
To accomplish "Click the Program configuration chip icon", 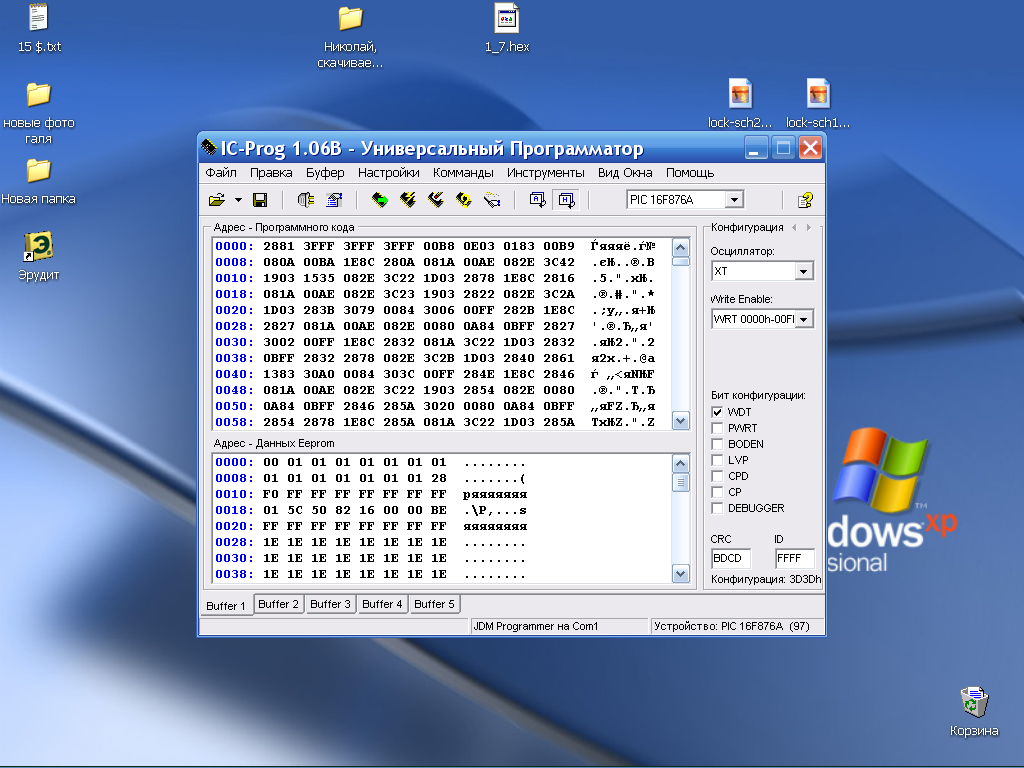I will click(436, 200).
